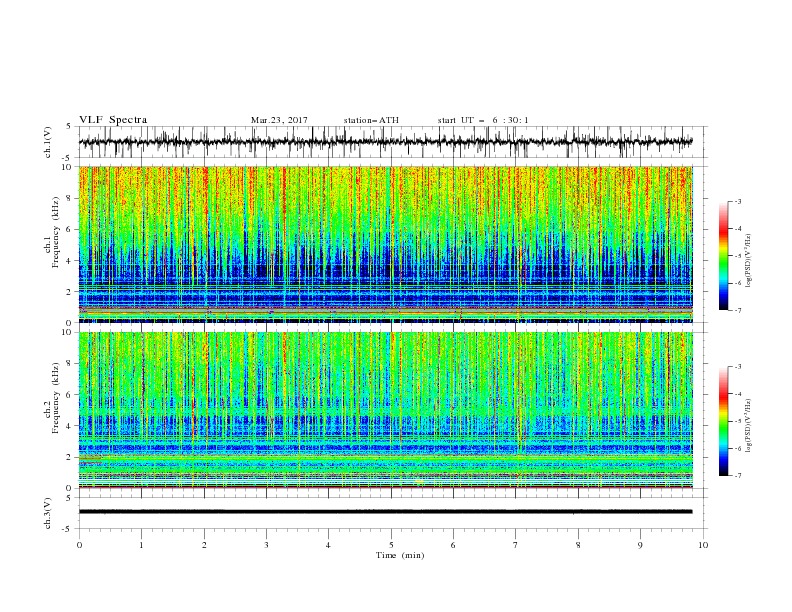Click the "10" tick on the Time axis
Viewport: 792px width, 612px height.
coord(703,545)
